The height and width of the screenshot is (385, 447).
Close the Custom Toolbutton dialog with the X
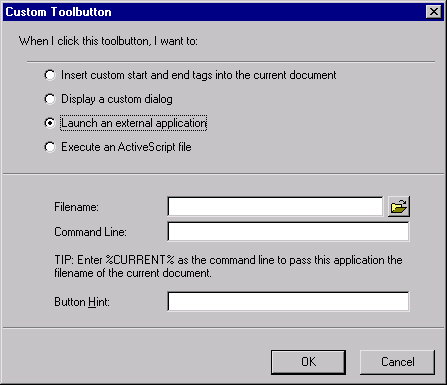(x=434, y=12)
